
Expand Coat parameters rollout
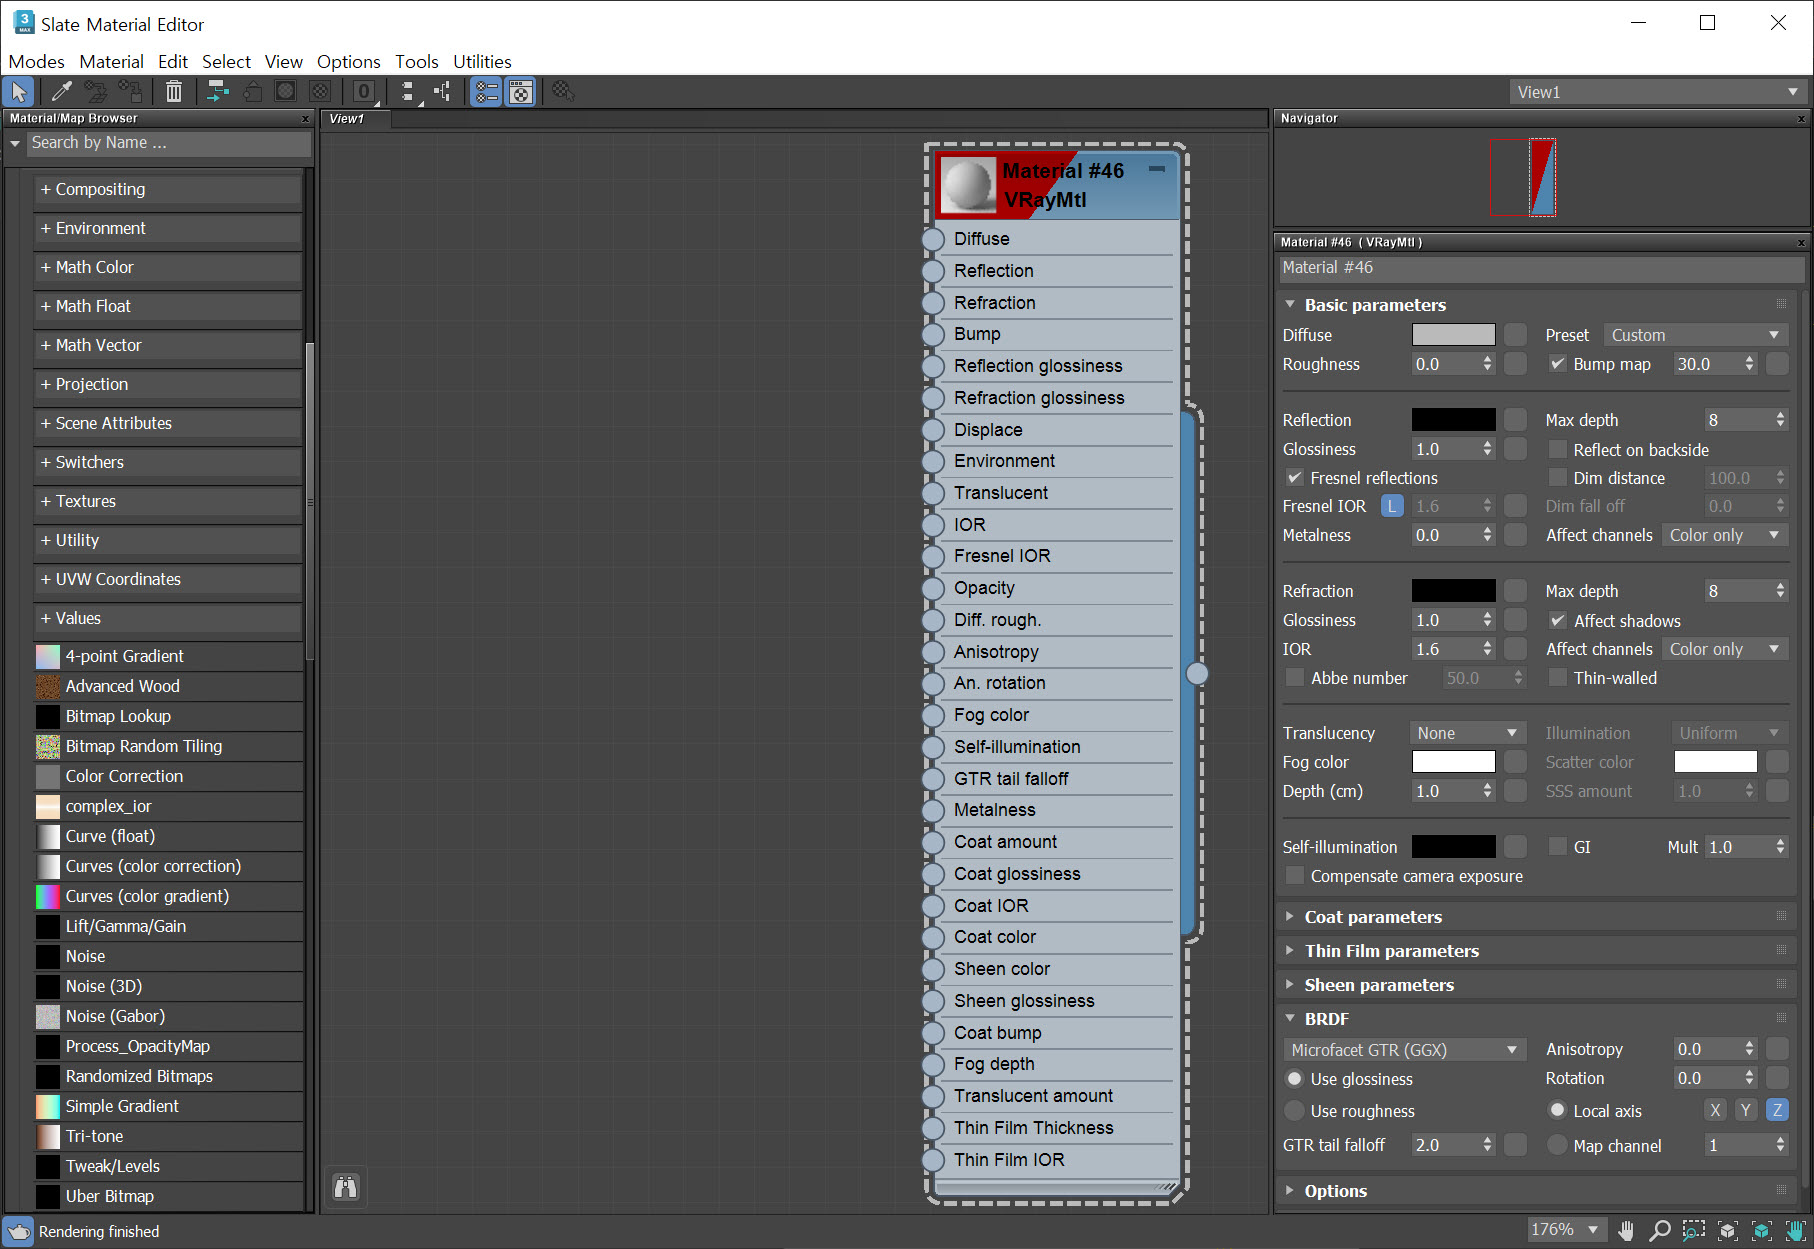point(1373,917)
